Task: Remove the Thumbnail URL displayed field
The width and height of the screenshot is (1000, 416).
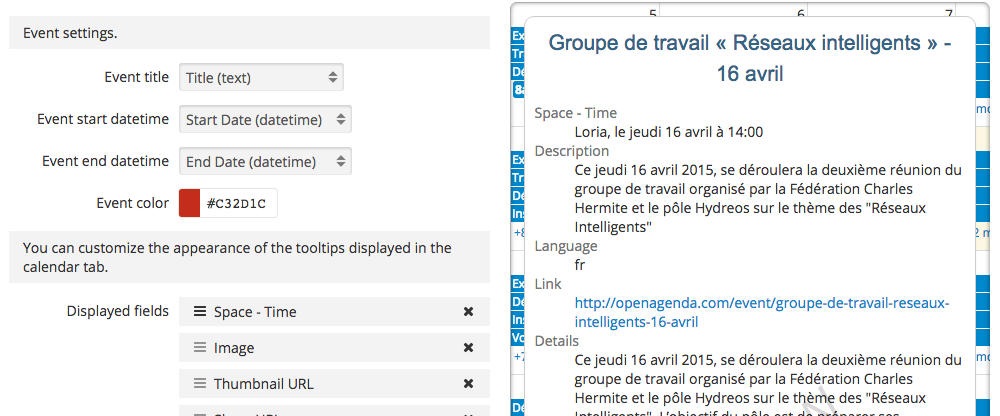Action: tap(468, 384)
